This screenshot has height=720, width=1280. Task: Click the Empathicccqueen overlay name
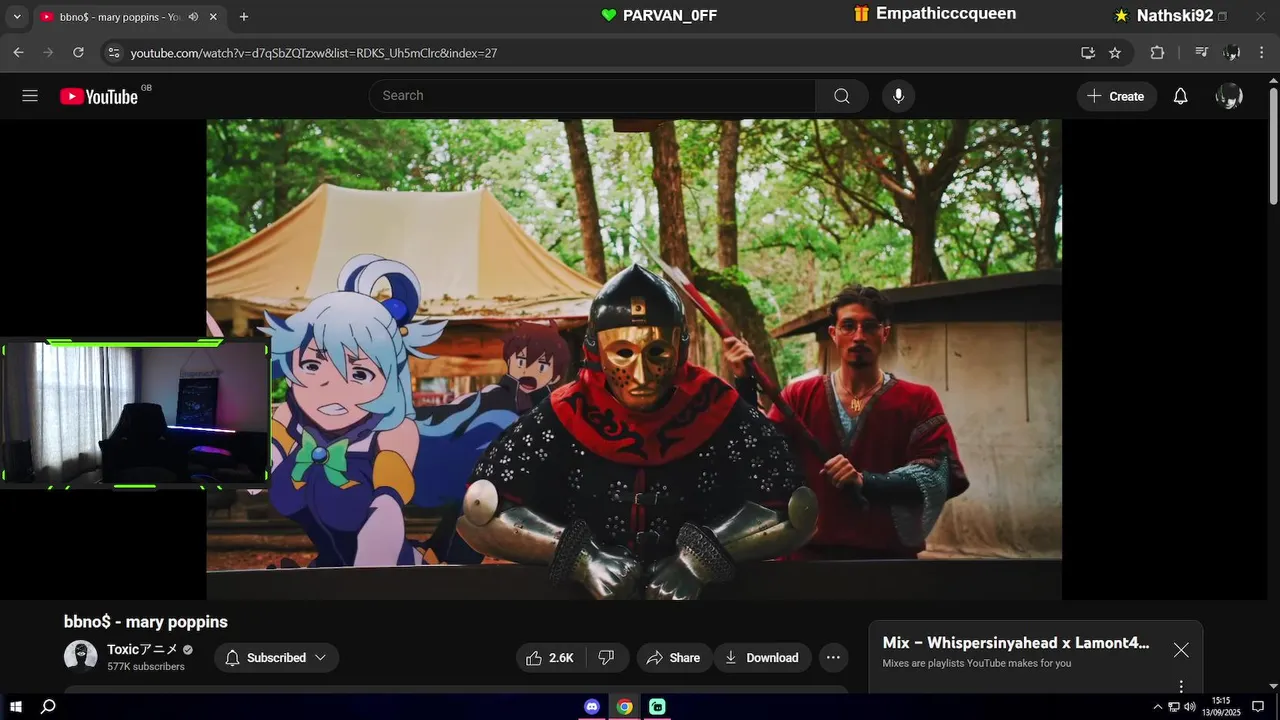[946, 14]
